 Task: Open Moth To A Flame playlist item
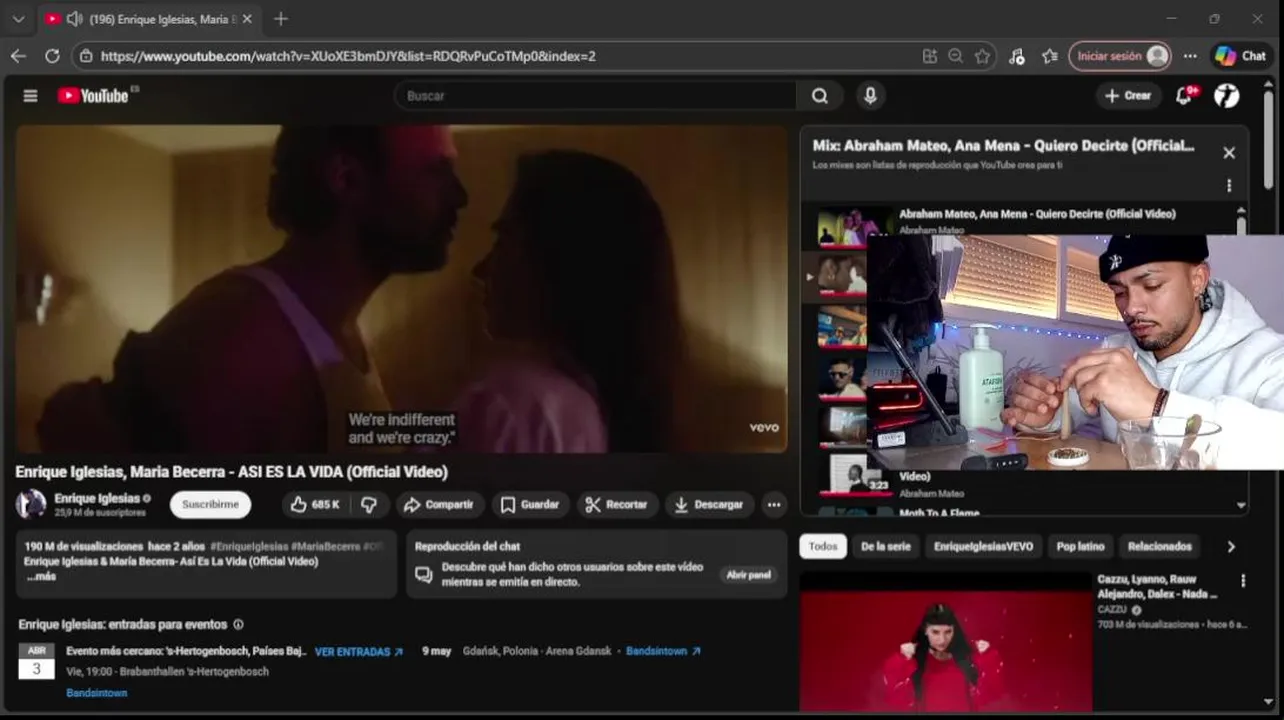click(939, 513)
